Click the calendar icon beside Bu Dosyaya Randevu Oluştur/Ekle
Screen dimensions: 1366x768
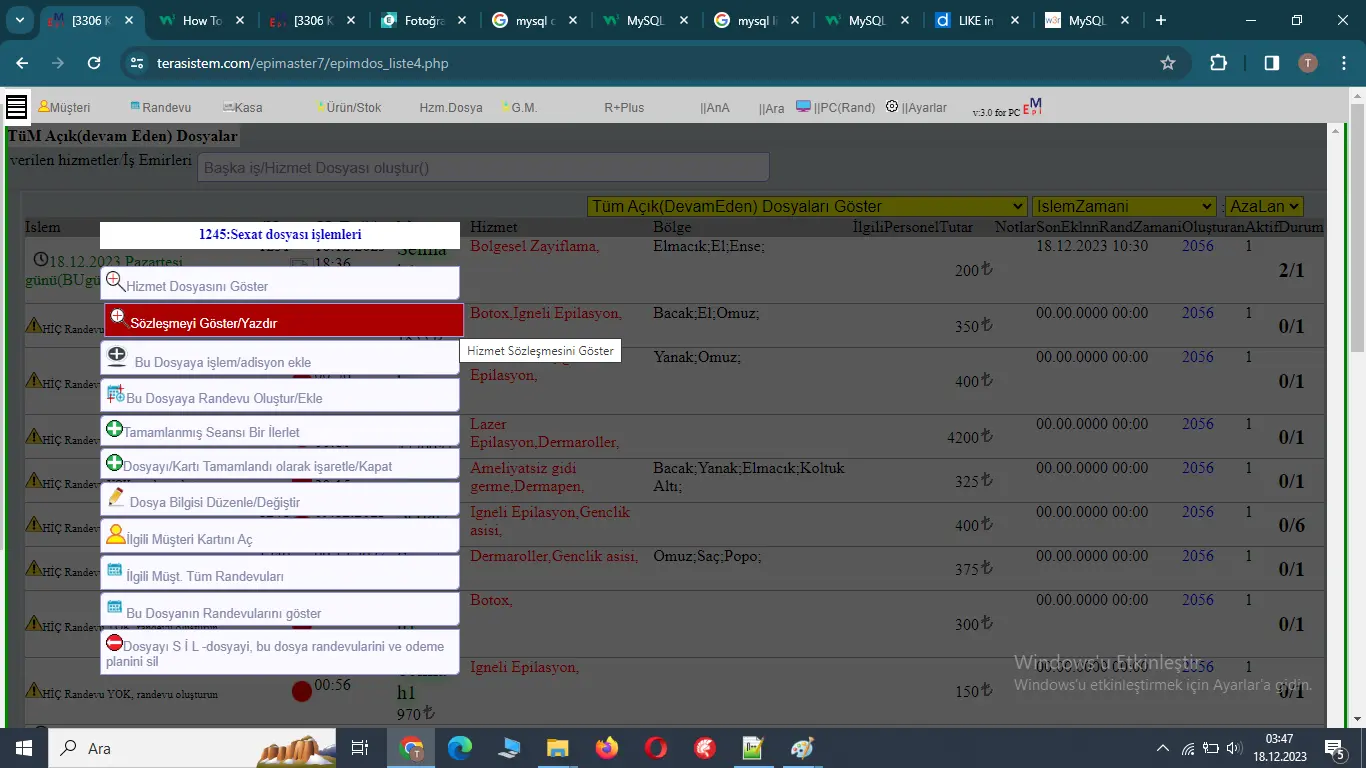click(116, 394)
